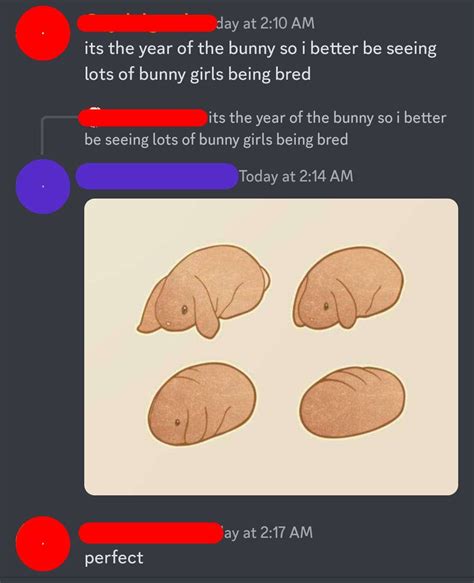This screenshot has width=474, height=583.
Task: Open the purple redacted username
Action: [157, 176]
